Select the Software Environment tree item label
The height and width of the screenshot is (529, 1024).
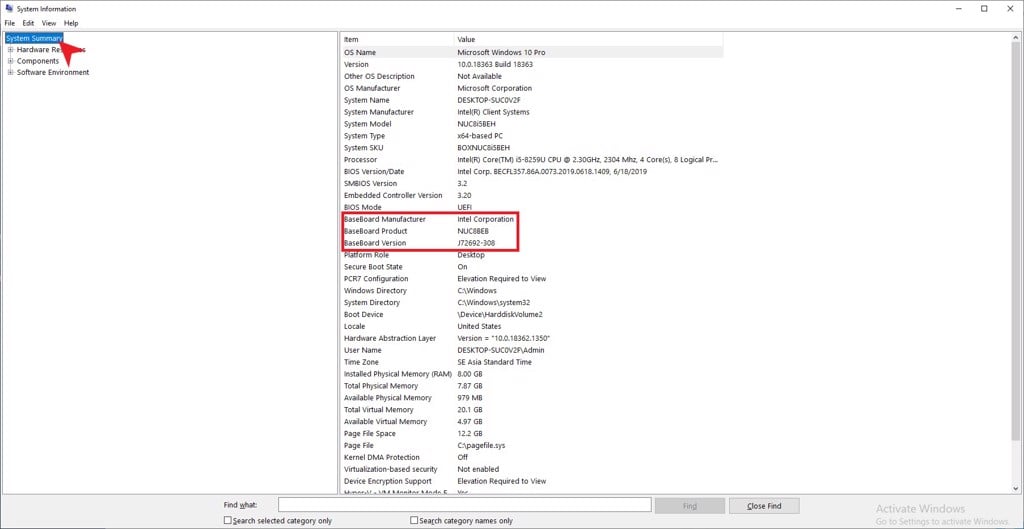(53, 72)
